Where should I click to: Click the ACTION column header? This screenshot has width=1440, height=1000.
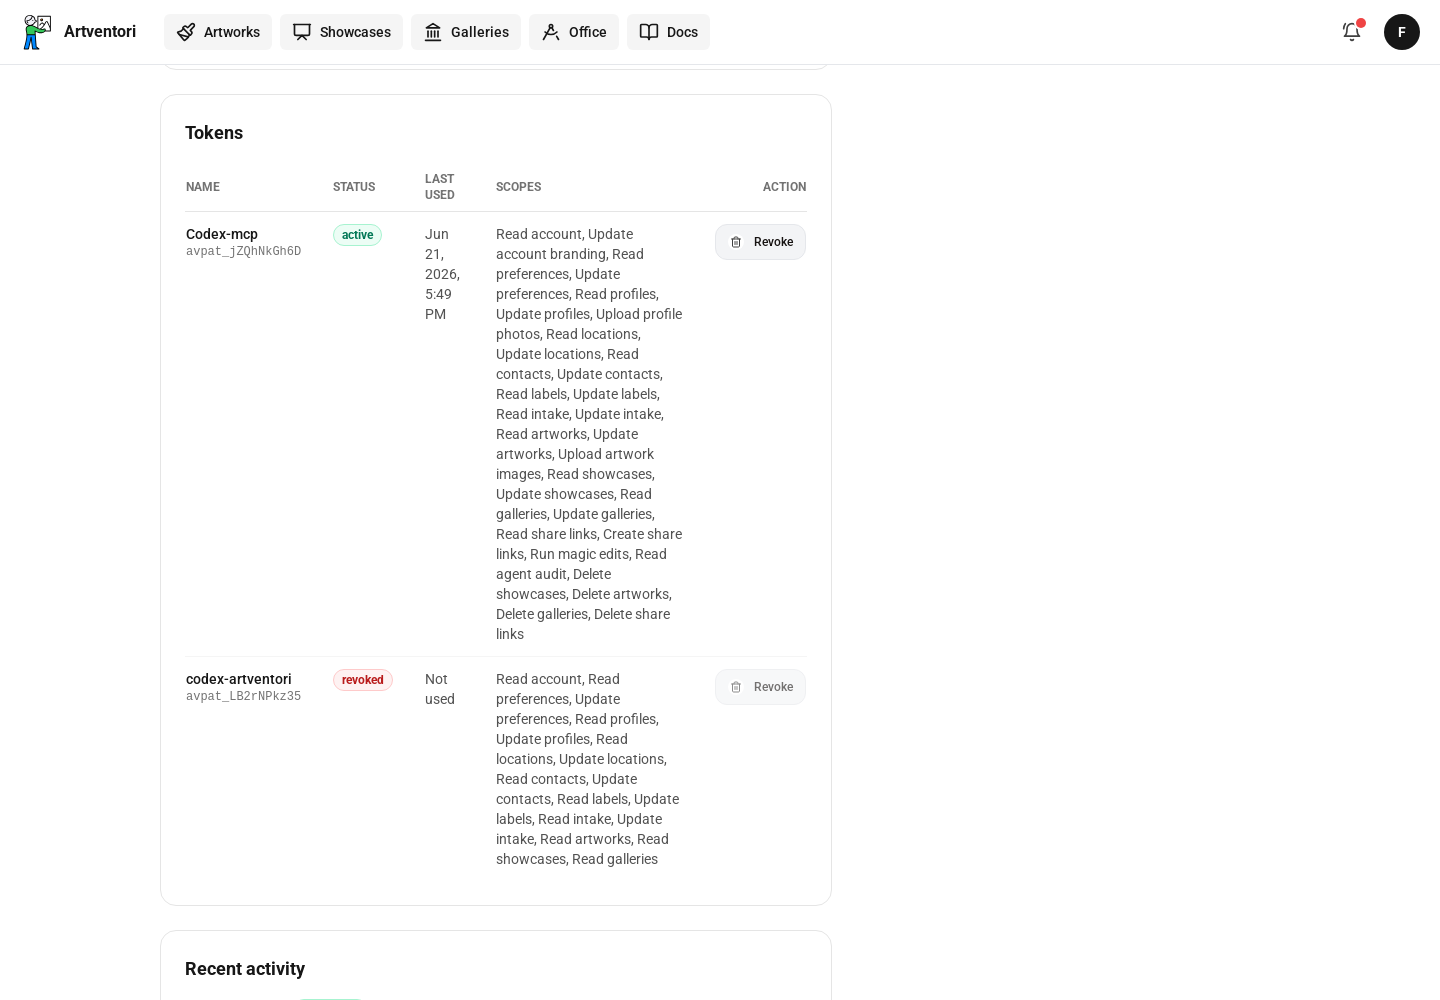[784, 187]
